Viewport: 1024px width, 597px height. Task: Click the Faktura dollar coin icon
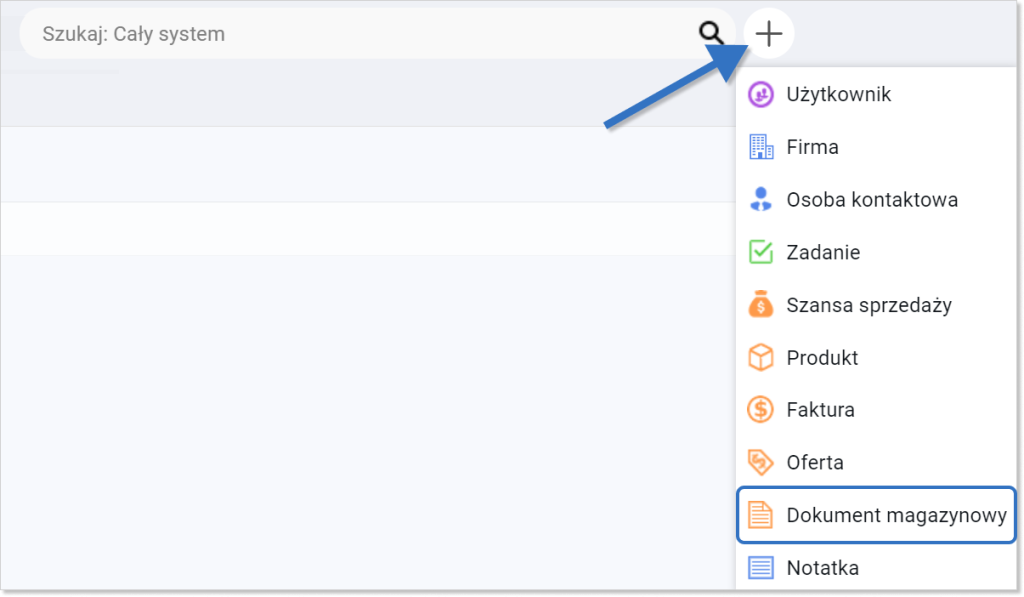[x=761, y=410]
